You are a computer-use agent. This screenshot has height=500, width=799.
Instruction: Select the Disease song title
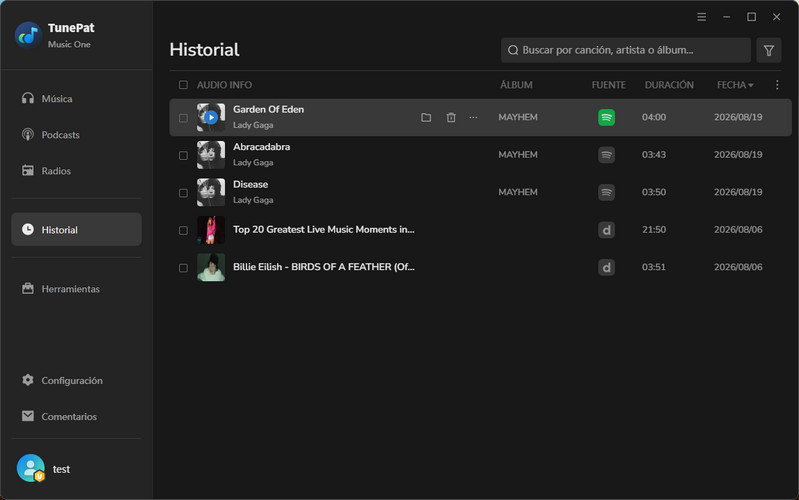(250, 184)
